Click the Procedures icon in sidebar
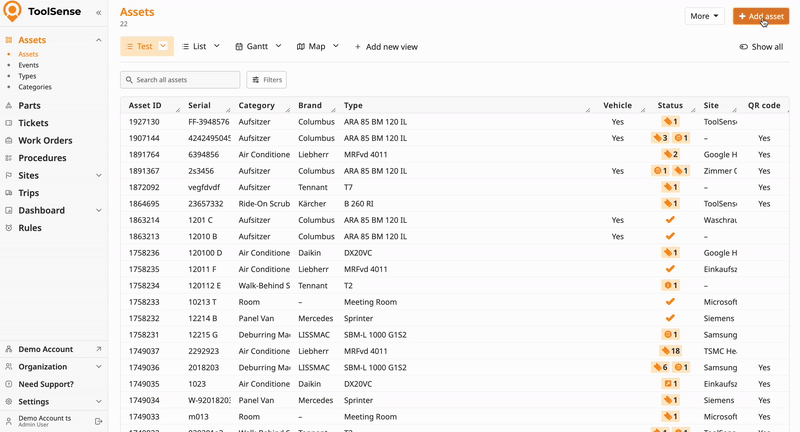Screen dimensions: 800x432 tap(9, 158)
